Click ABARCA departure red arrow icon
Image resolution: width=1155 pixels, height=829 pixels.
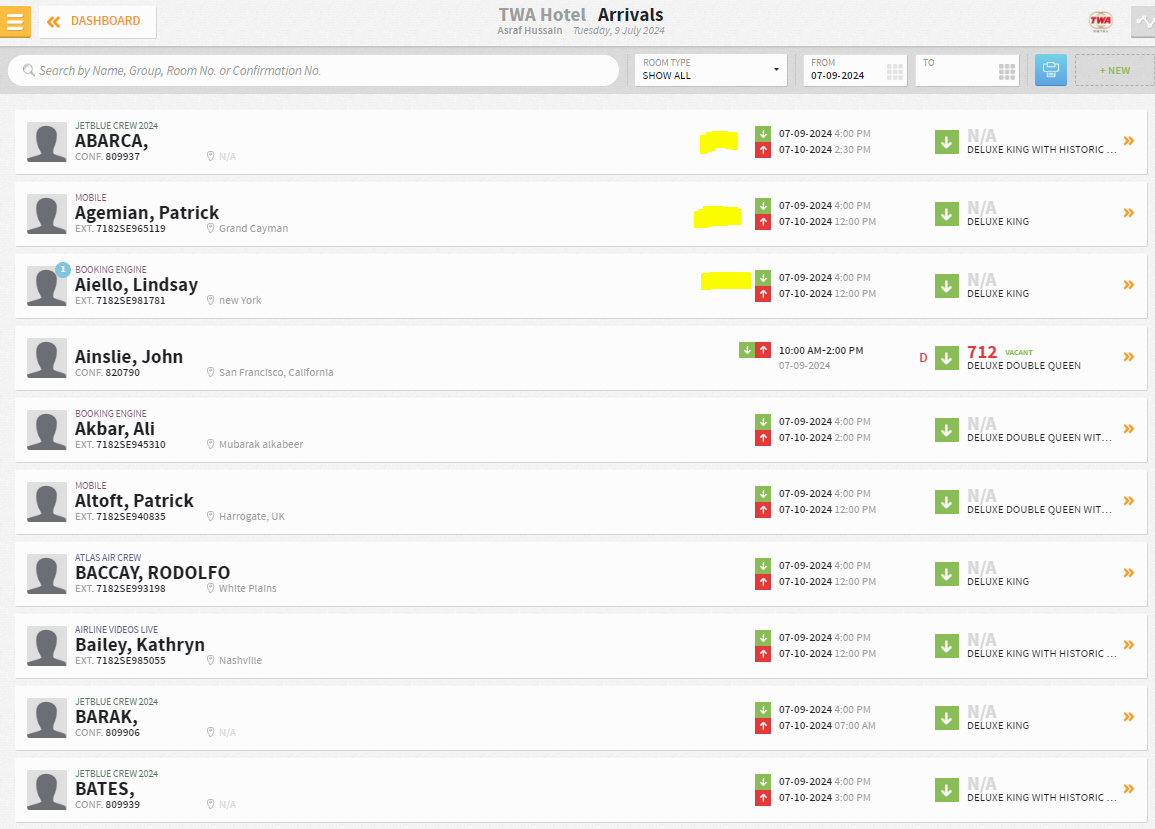tap(763, 150)
